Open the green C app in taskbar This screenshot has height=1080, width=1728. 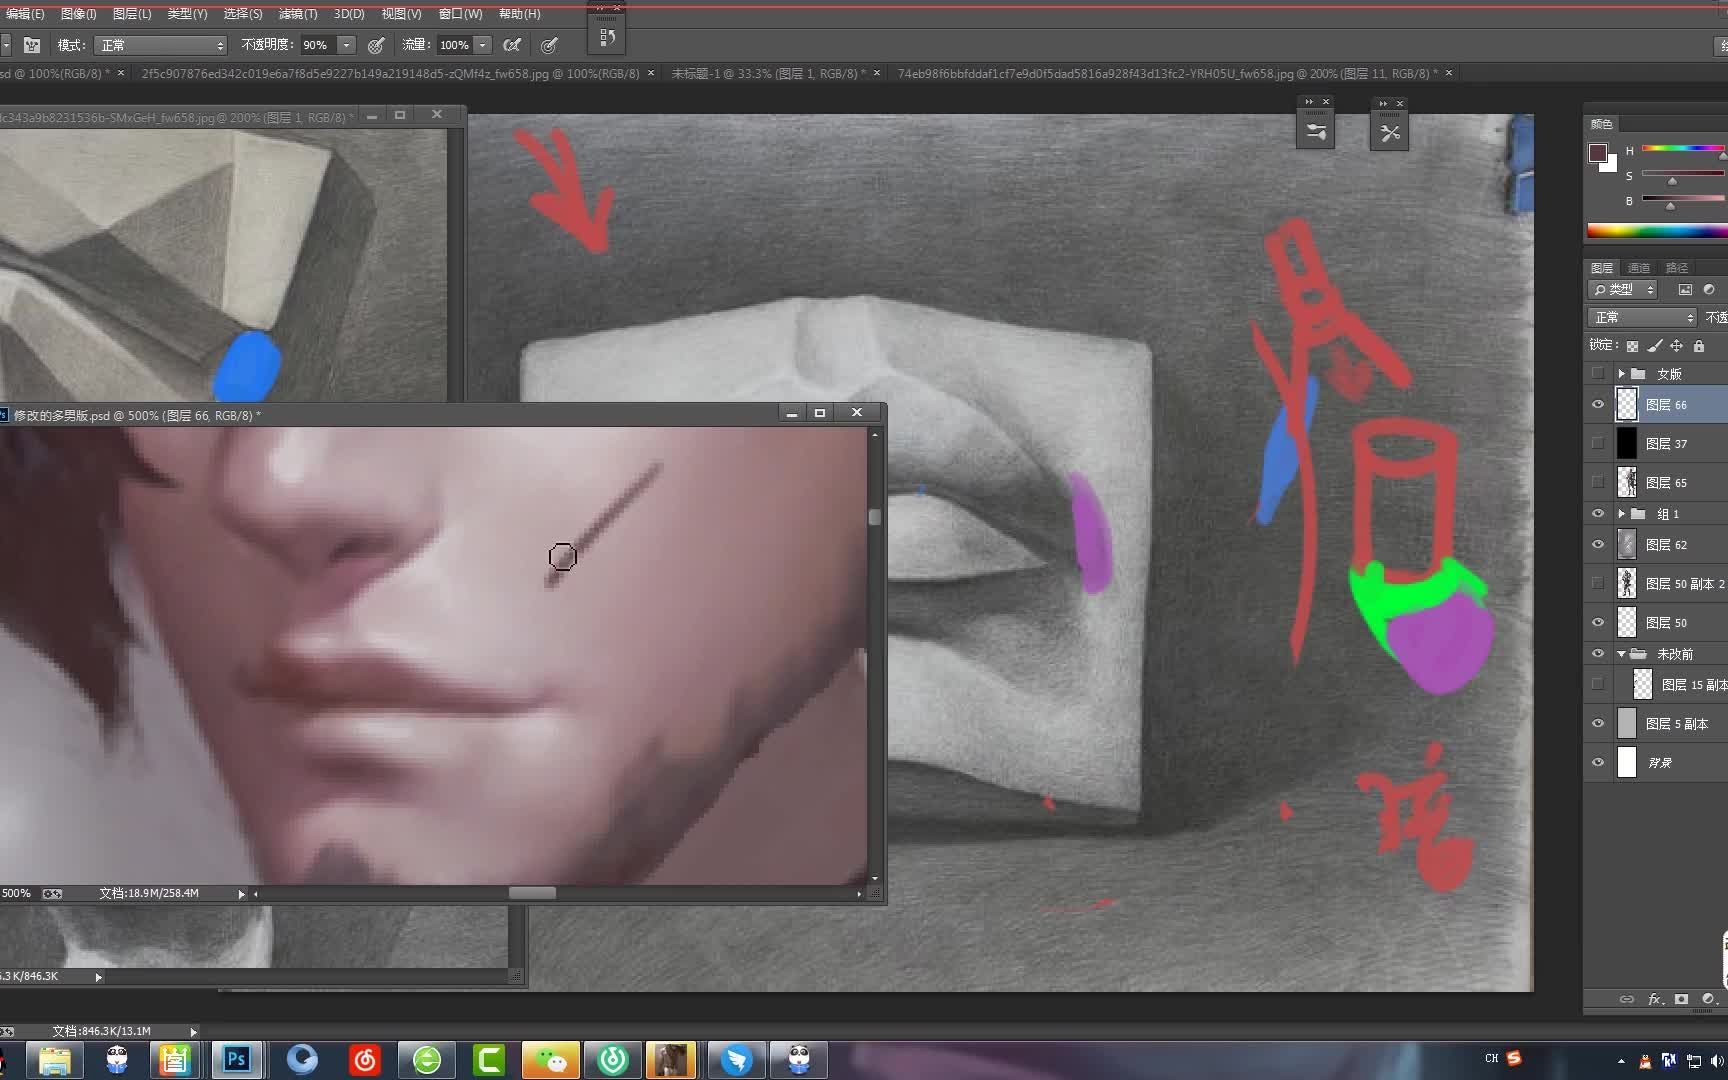tap(489, 1059)
